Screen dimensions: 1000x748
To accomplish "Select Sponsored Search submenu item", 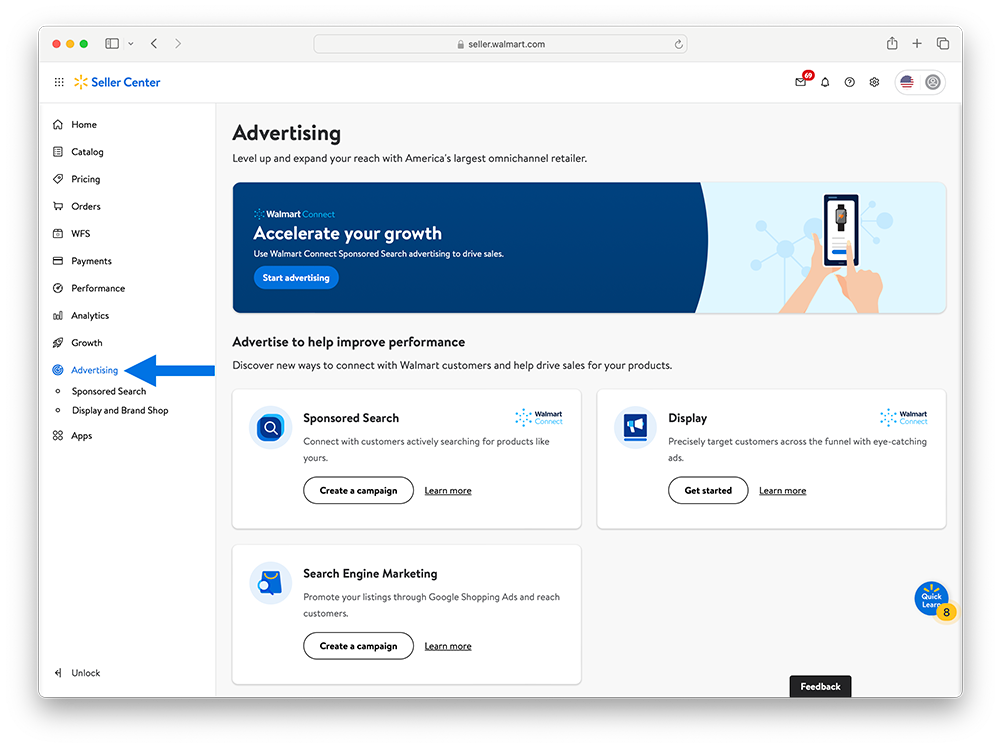I will pyautogui.click(x=109, y=392).
